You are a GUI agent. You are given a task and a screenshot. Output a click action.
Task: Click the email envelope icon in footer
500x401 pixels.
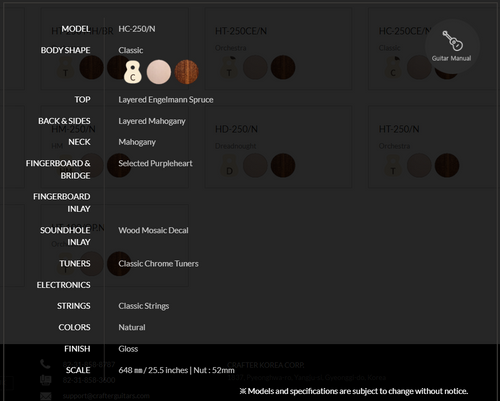click(x=46, y=396)
